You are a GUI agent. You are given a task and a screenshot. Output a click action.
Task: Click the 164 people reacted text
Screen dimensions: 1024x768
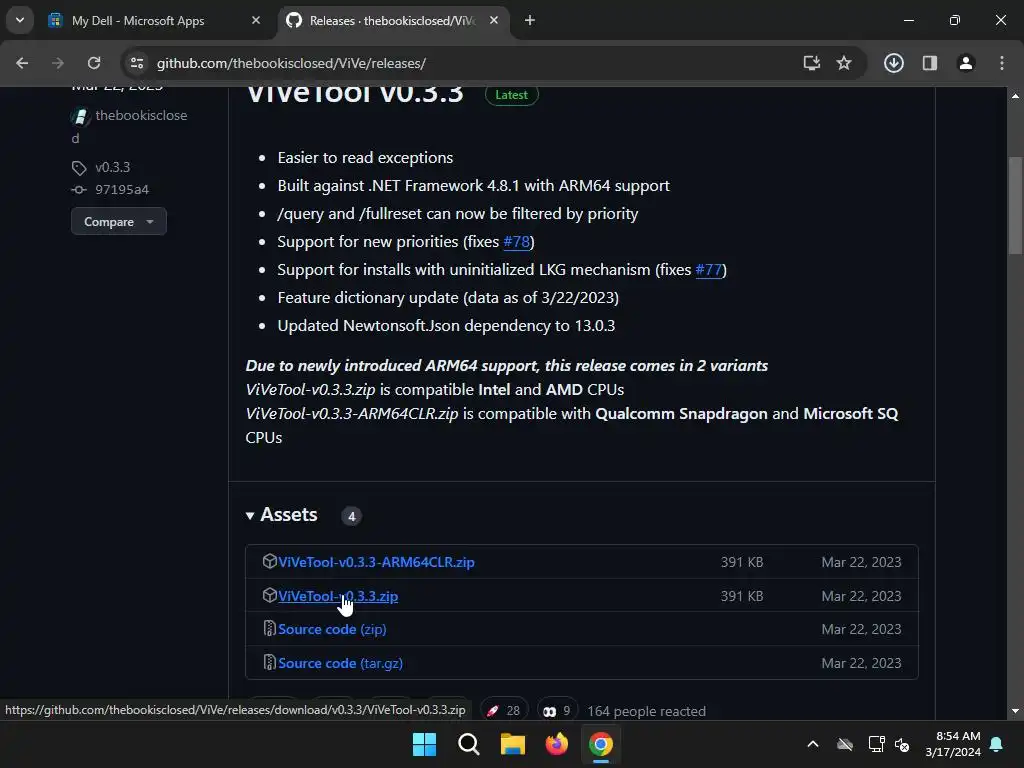click(646, 711)
